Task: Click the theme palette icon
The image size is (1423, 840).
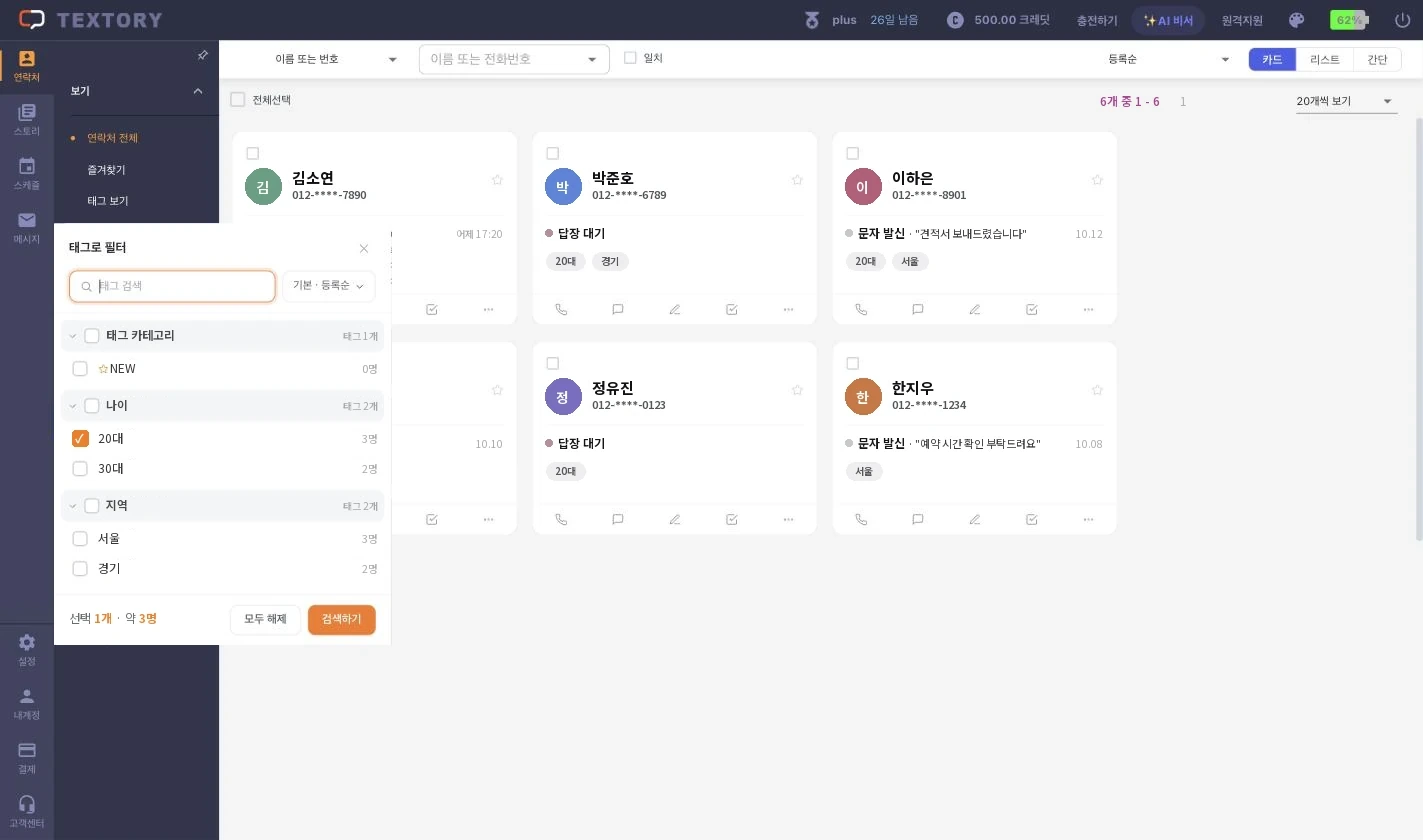Action: [x=1297, y=20]
